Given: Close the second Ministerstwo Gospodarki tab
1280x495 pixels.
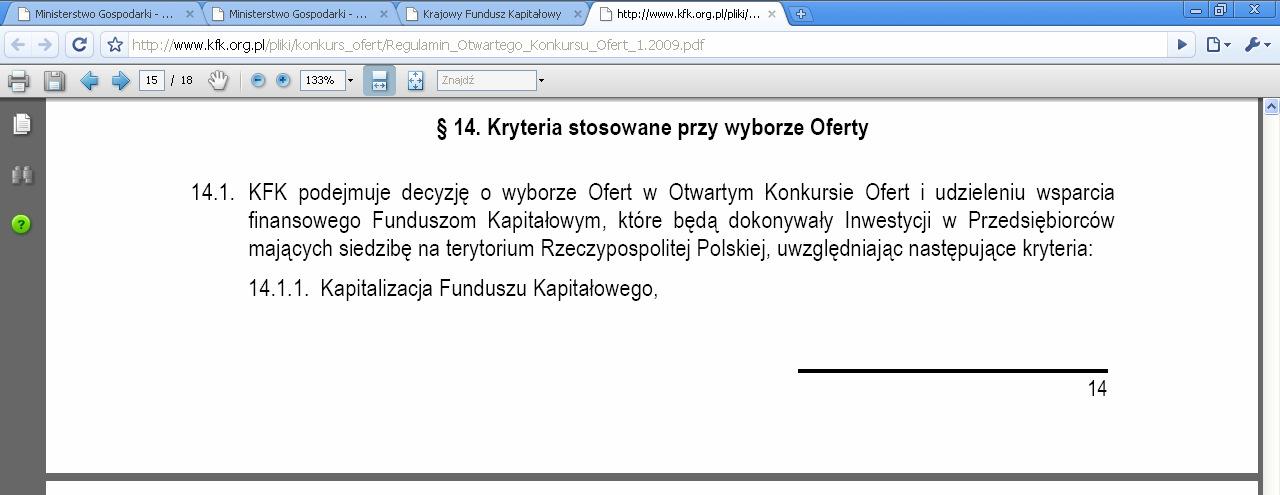Looking at the screenshot, I should (x=384, y=15).
